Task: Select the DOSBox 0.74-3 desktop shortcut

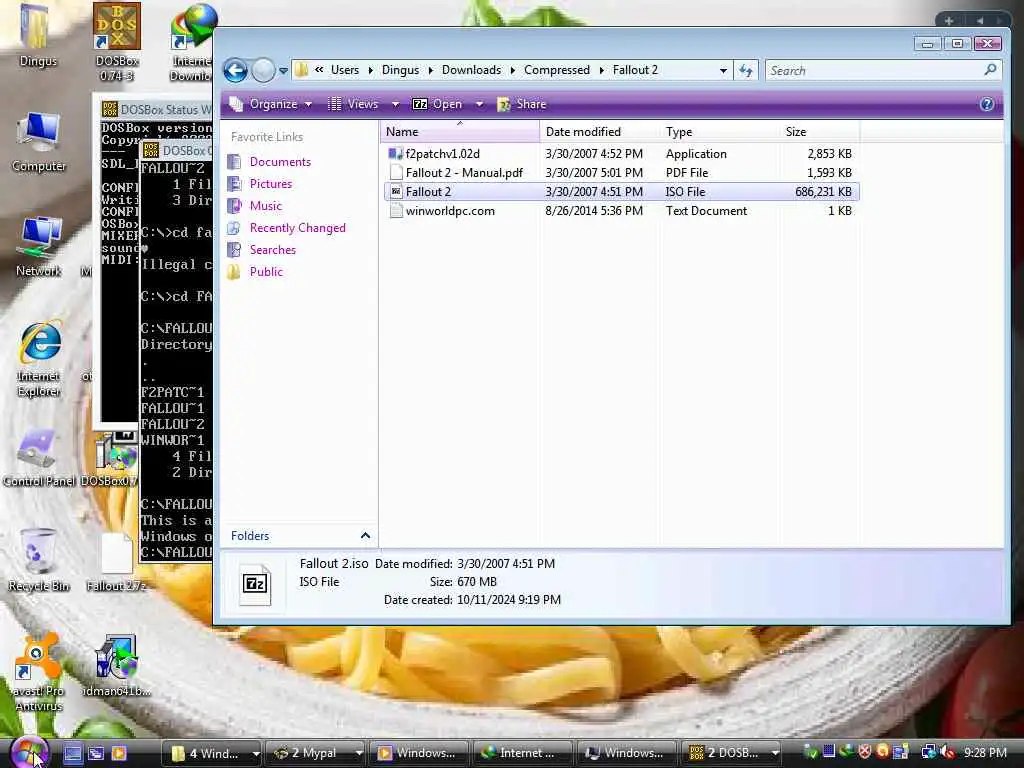Action: coord(117,42)
